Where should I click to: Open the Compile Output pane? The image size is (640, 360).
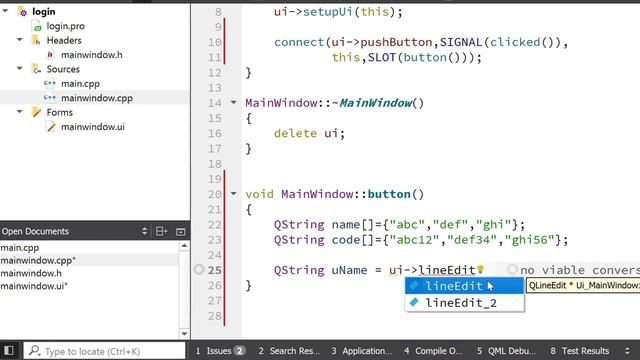[x=433, y=351]
